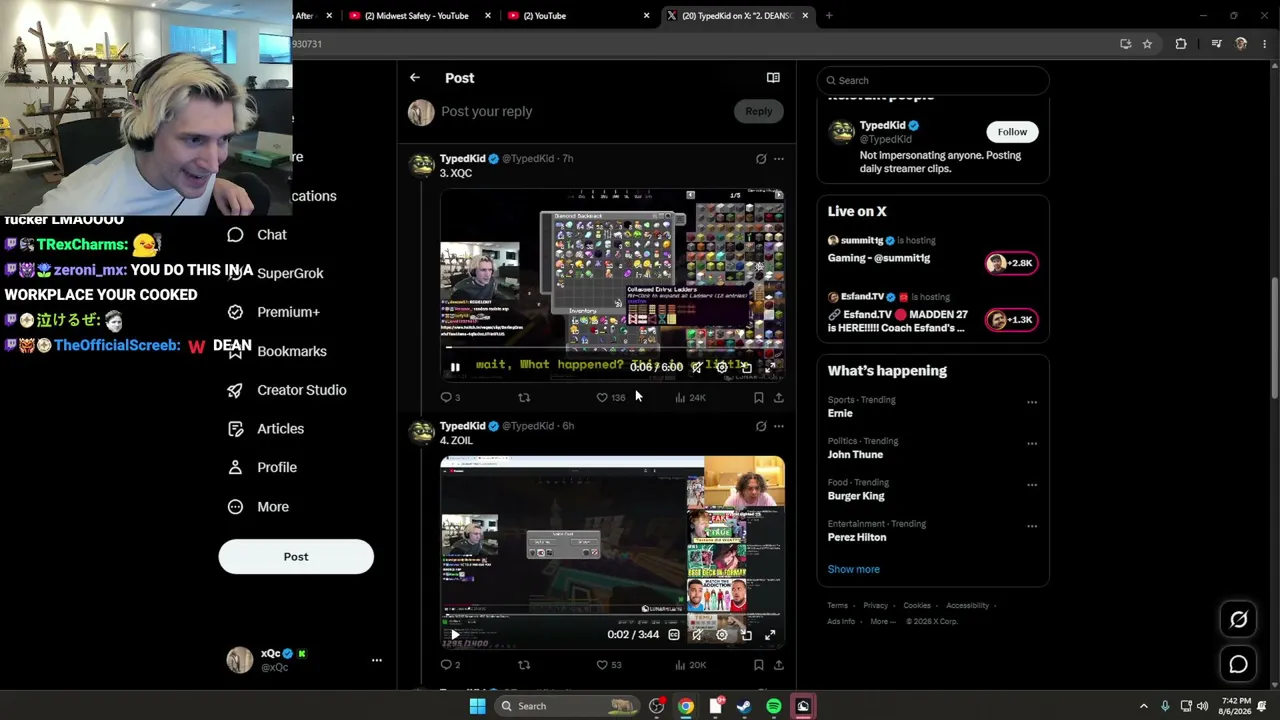Open Steam from the taskbar
Image resolution: width=1280 pixels, height=720 pixels.
(x=744, y=706)
